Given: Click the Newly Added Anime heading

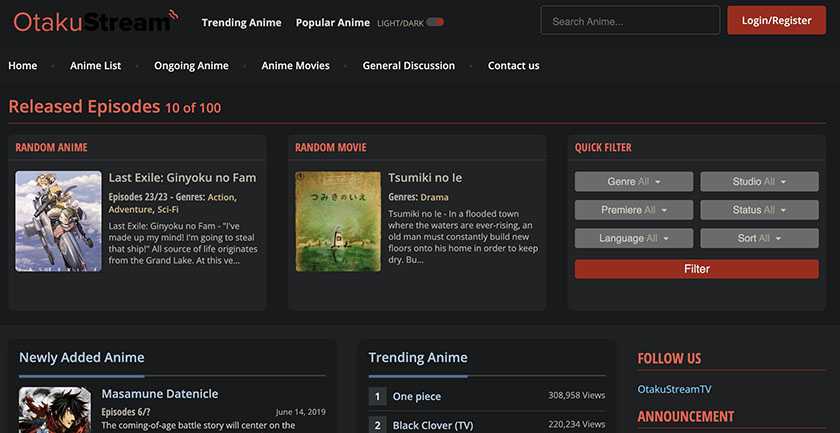Looking at the screenshot, I should coord(81,357).
